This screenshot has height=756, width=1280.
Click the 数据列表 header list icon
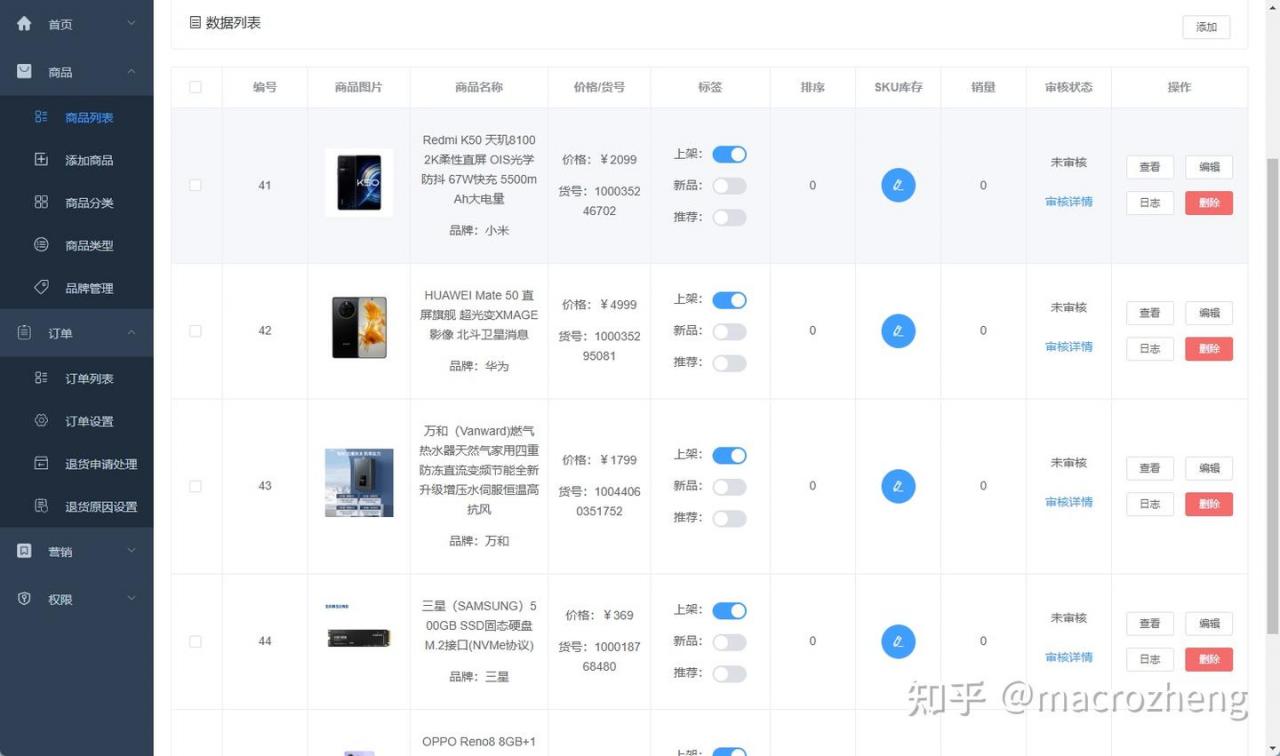tap(194, 22)
